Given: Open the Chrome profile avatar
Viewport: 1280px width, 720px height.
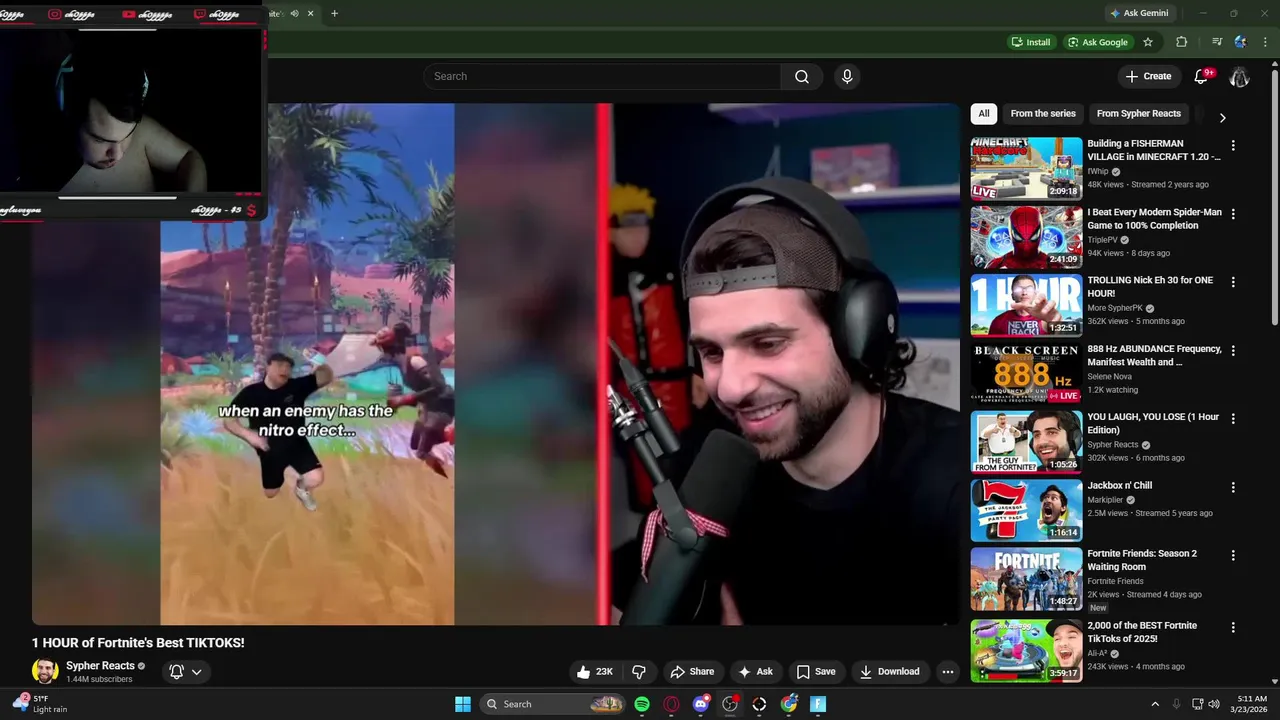Looking at the screenshot, I should [x=1240, y=42].
